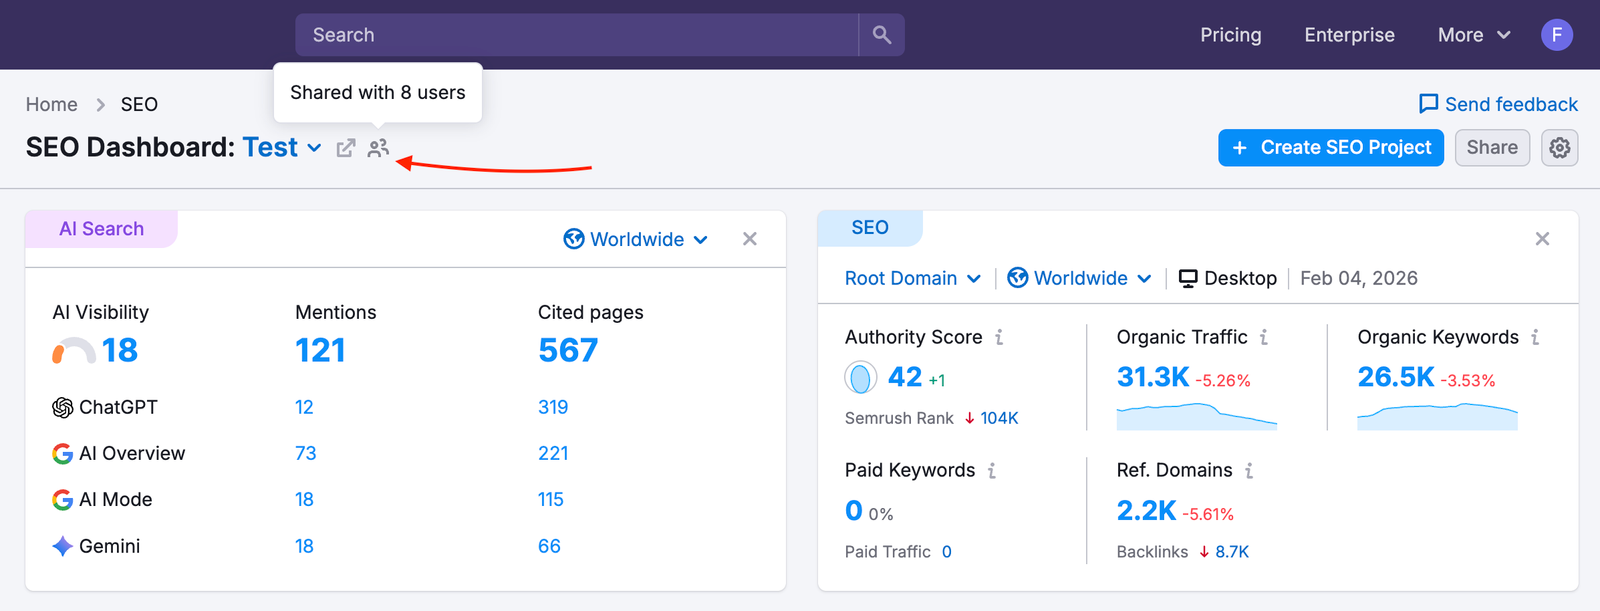This screenshot has width=1600, height=611.
Task: Expand the Test dashboard selector
Action: [282, 148]
